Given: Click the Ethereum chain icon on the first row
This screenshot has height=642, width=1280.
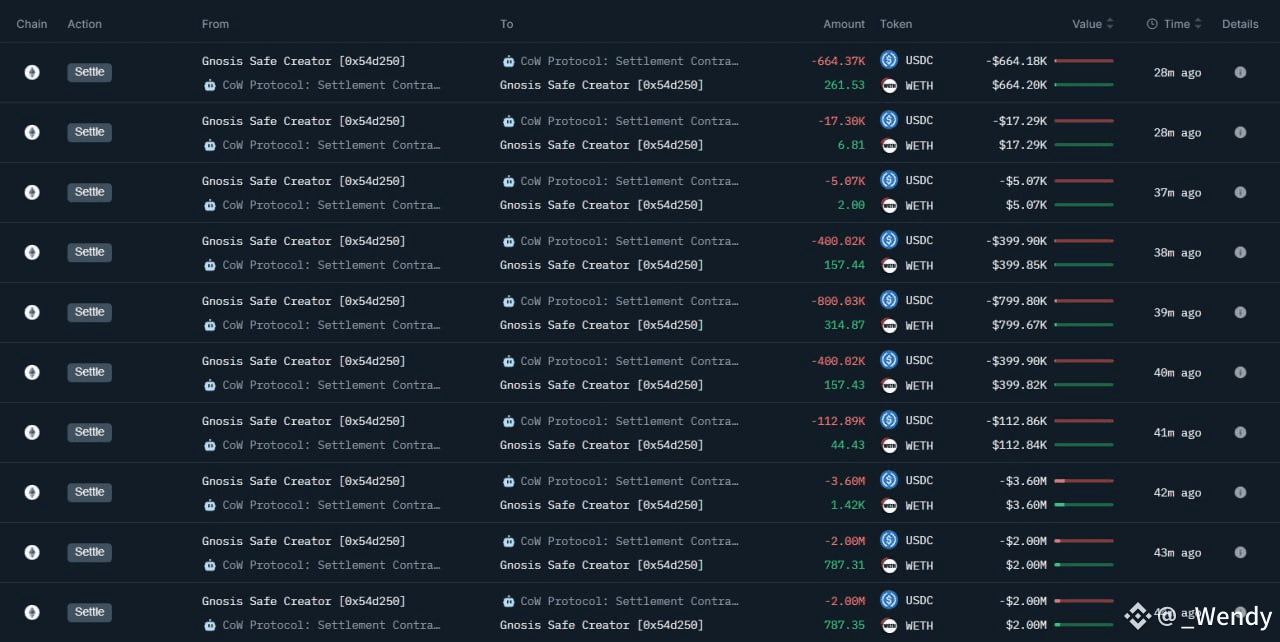Looking at the screenshot, I should (x=31, y=71).
